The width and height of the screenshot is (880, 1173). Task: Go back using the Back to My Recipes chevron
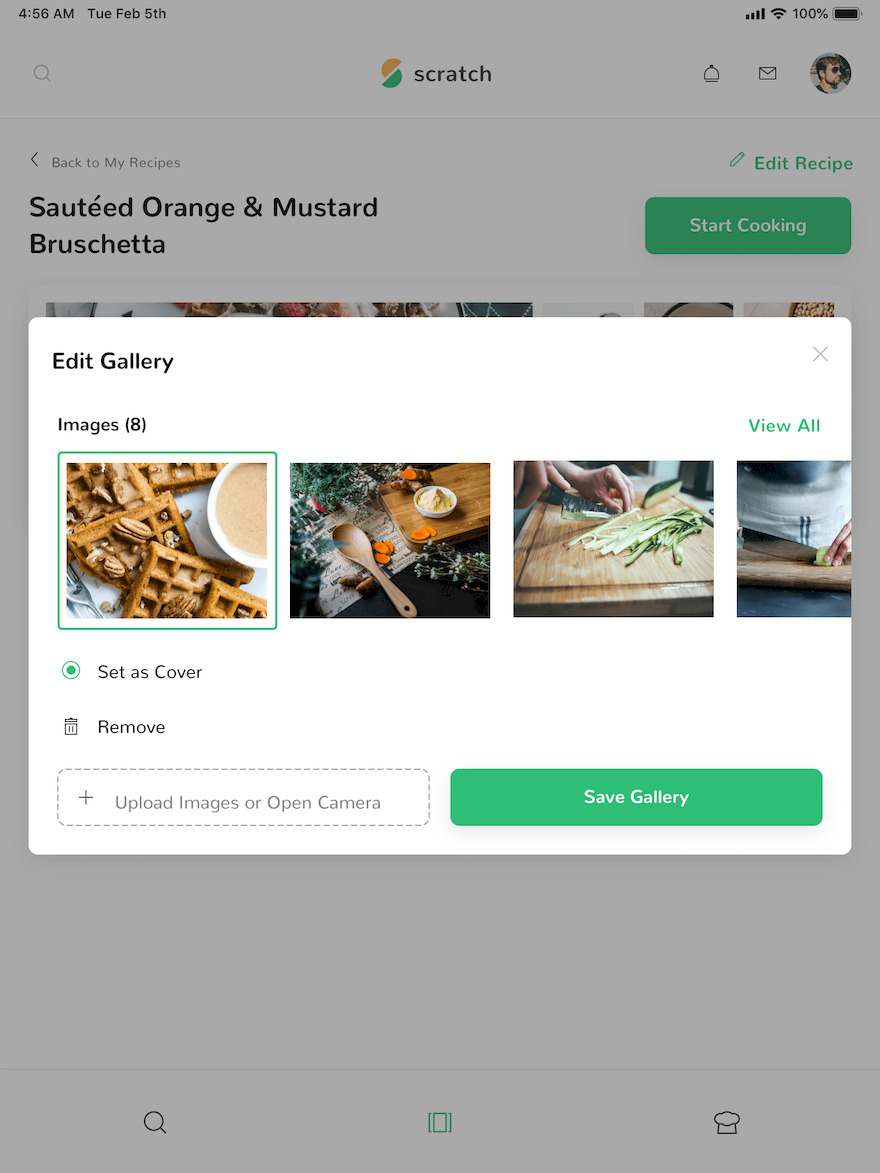[34, 159]
